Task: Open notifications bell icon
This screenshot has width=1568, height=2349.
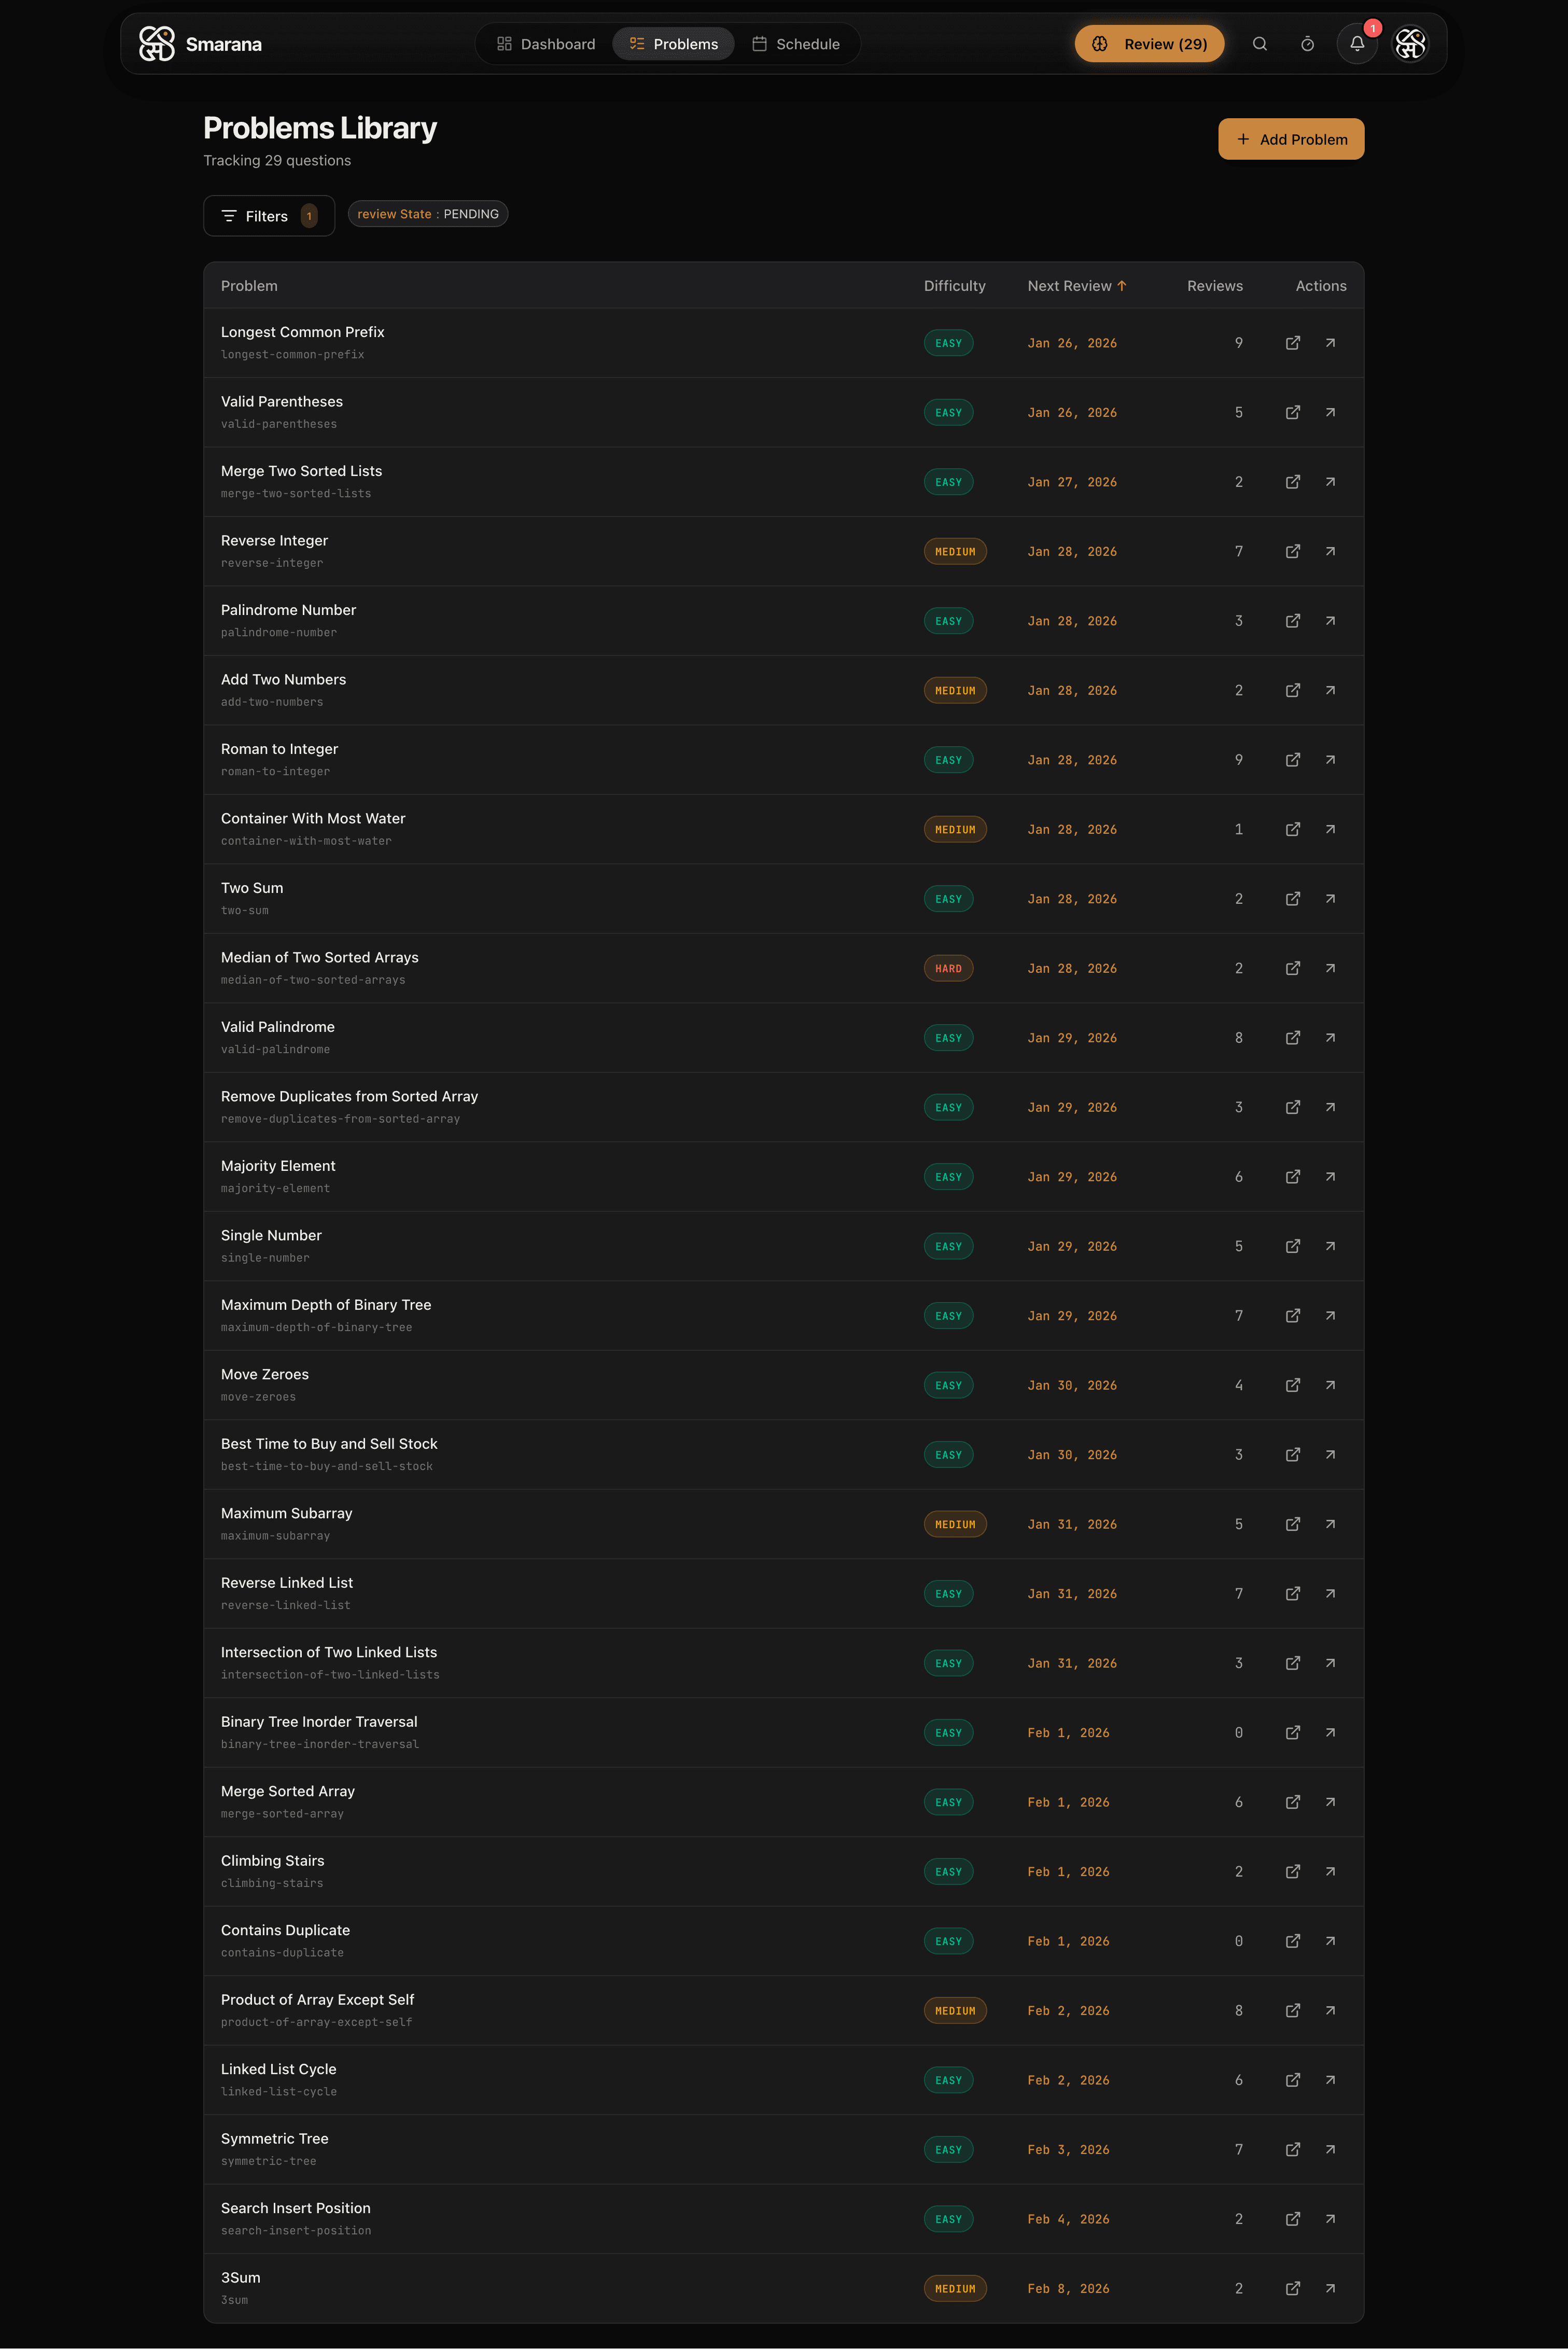Action: pos(1356,44)
